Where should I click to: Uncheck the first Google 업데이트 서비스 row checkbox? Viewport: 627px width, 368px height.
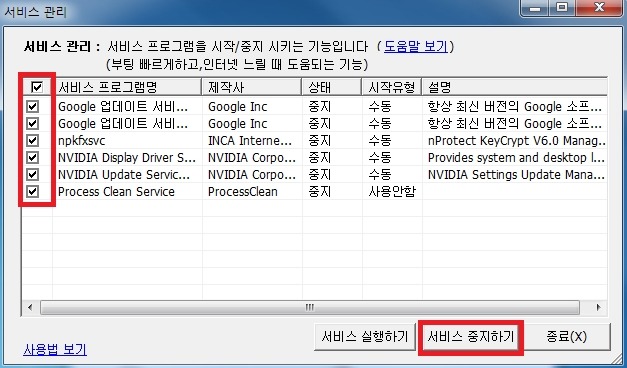(x=32, y=106)
